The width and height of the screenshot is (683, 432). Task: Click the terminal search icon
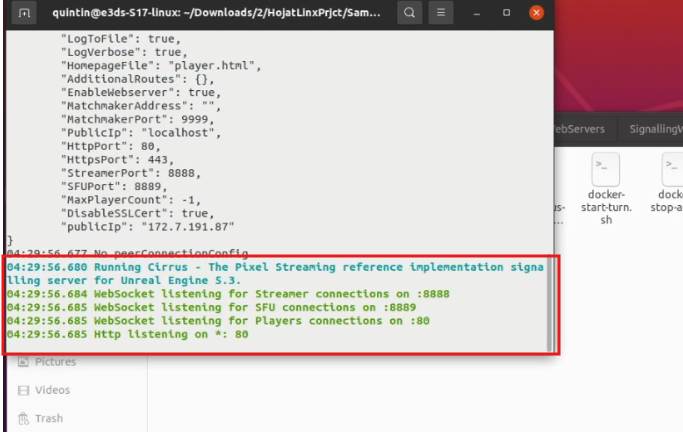coord(409,13)
